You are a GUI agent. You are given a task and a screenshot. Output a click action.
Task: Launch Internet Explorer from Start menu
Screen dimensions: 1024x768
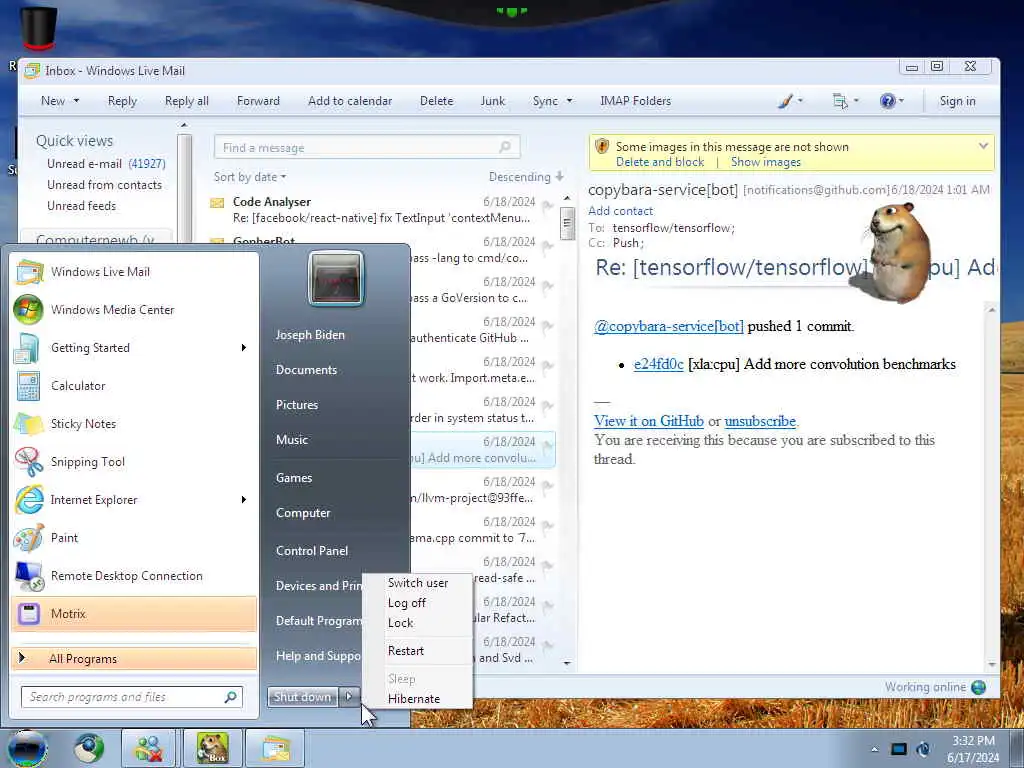click(x=134, y=500)
